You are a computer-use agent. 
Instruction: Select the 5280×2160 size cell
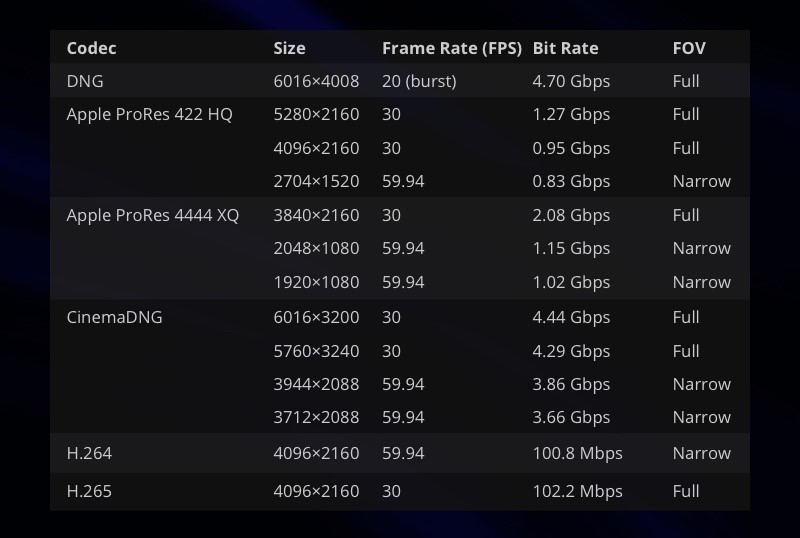(x=316, y=114)
